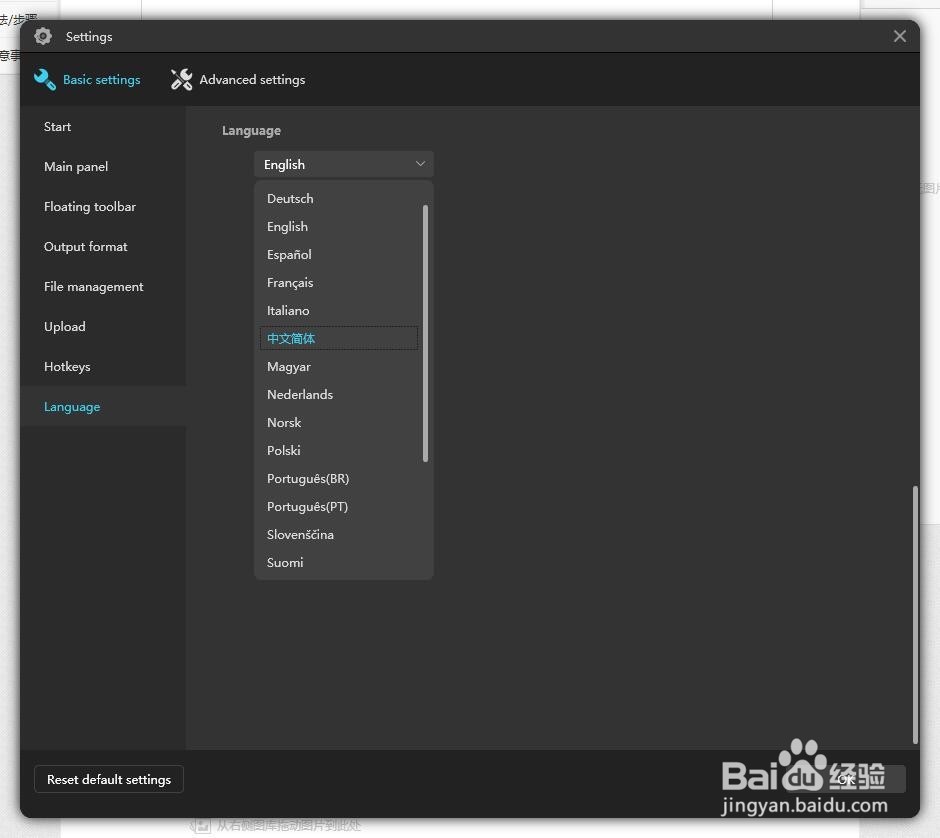Choose Norsk from language list
The height and width of the screenshot is (838, 940).
point(339,423)
